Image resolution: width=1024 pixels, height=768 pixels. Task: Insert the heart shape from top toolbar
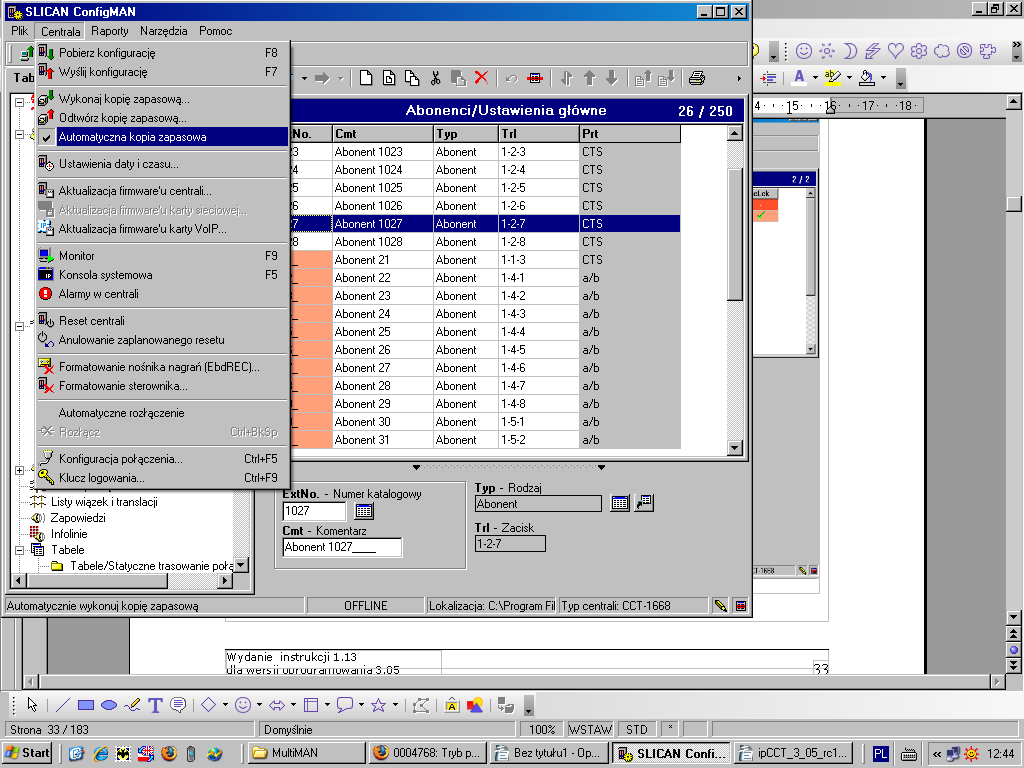click(x=896, y=51)
